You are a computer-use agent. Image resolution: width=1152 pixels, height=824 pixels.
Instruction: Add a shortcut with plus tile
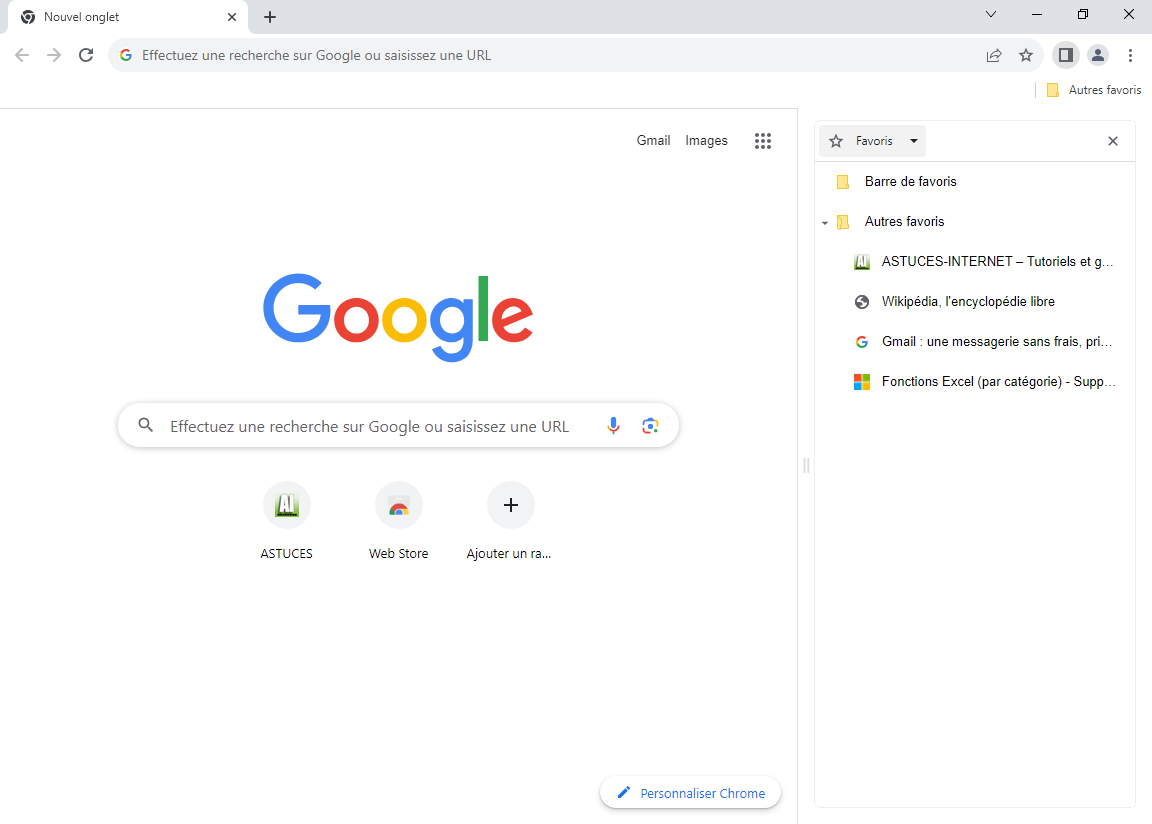[x=511, y=521]
